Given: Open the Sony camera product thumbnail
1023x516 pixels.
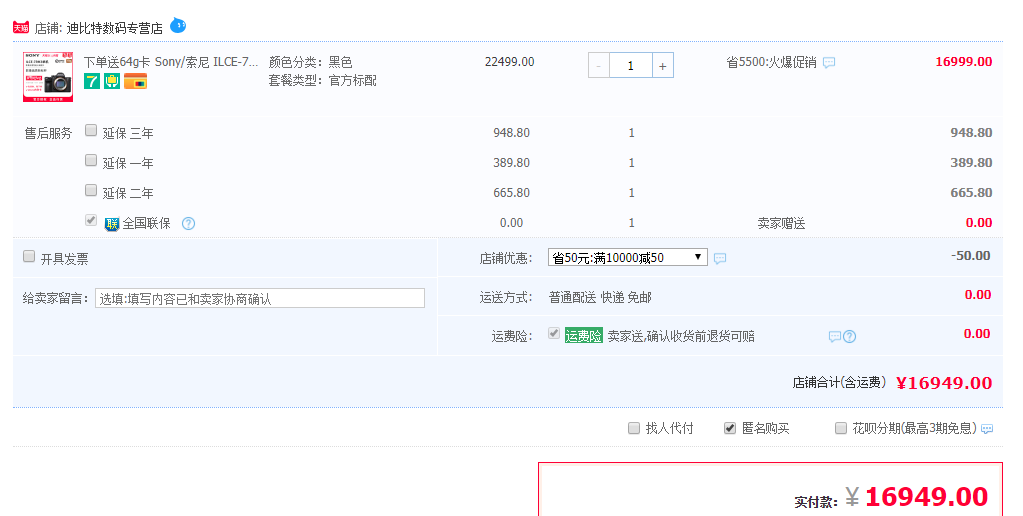Looking at the screenshot, I should pos(48,77).
